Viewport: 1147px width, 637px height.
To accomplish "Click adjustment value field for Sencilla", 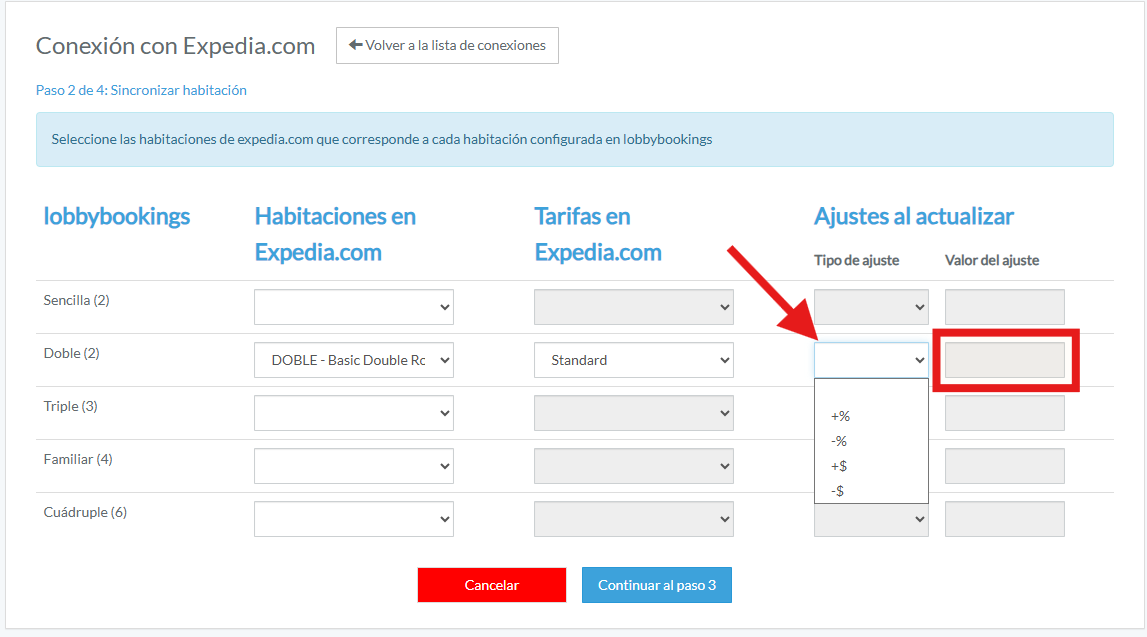I will [x=1004, y=307].
